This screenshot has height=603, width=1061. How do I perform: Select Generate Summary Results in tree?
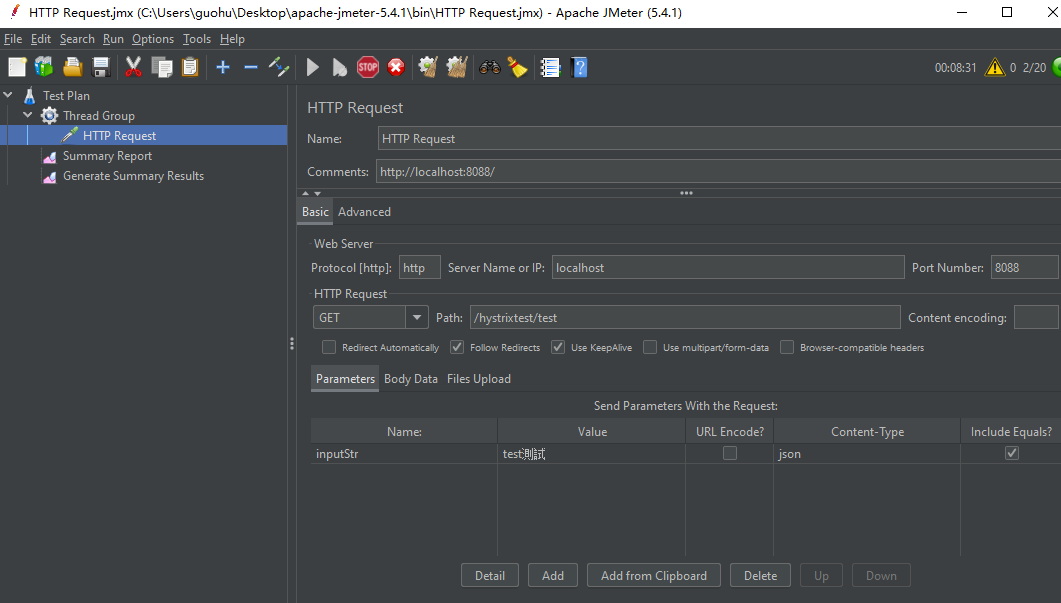tap(133, 176)
